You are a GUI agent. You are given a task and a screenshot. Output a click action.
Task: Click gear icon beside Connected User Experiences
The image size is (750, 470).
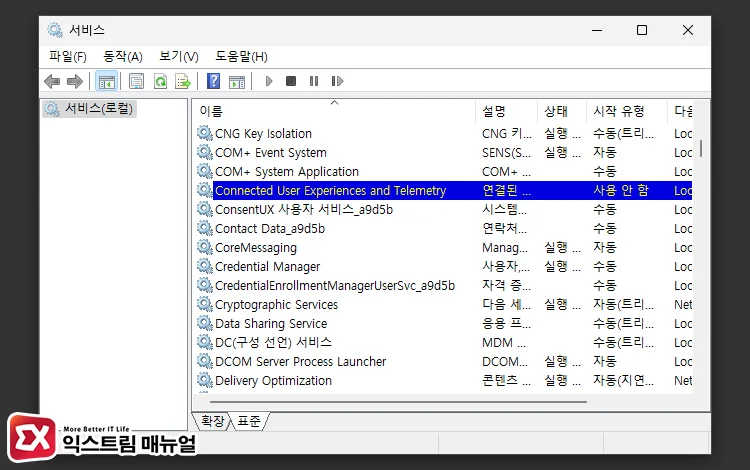pyautogui.click(x=205, y=190)
